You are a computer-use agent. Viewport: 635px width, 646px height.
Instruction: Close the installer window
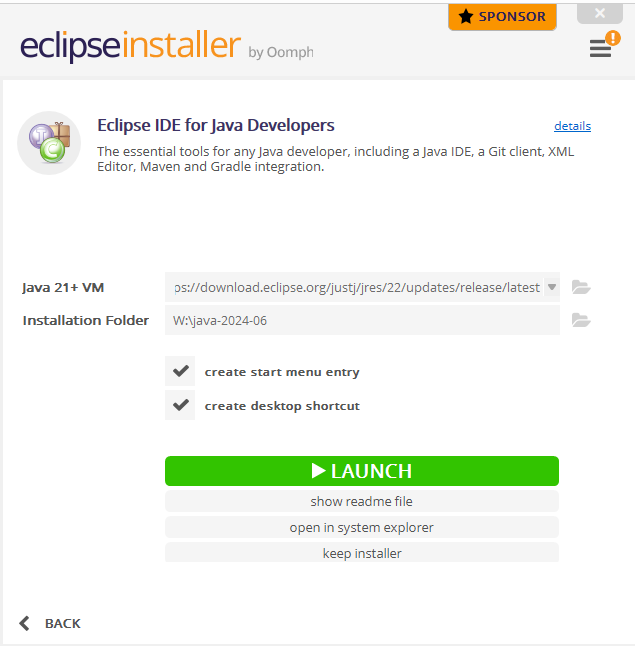tap(600, 14)
